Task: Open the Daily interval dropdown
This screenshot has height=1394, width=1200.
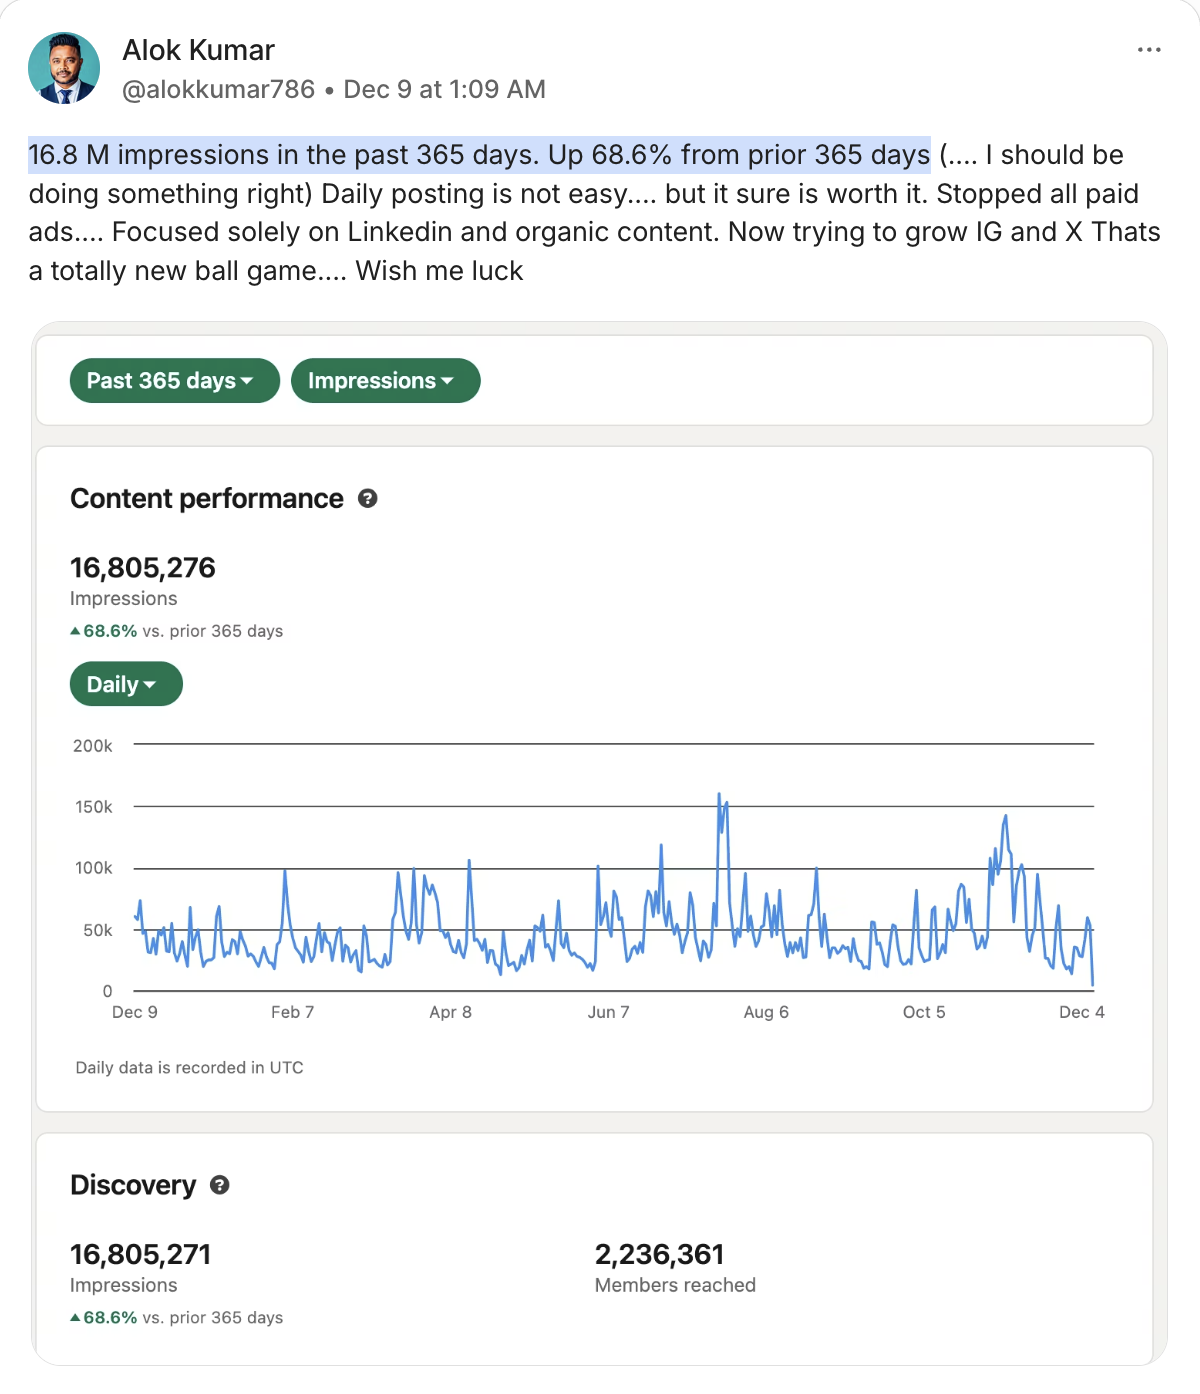Action: [125, 684]
